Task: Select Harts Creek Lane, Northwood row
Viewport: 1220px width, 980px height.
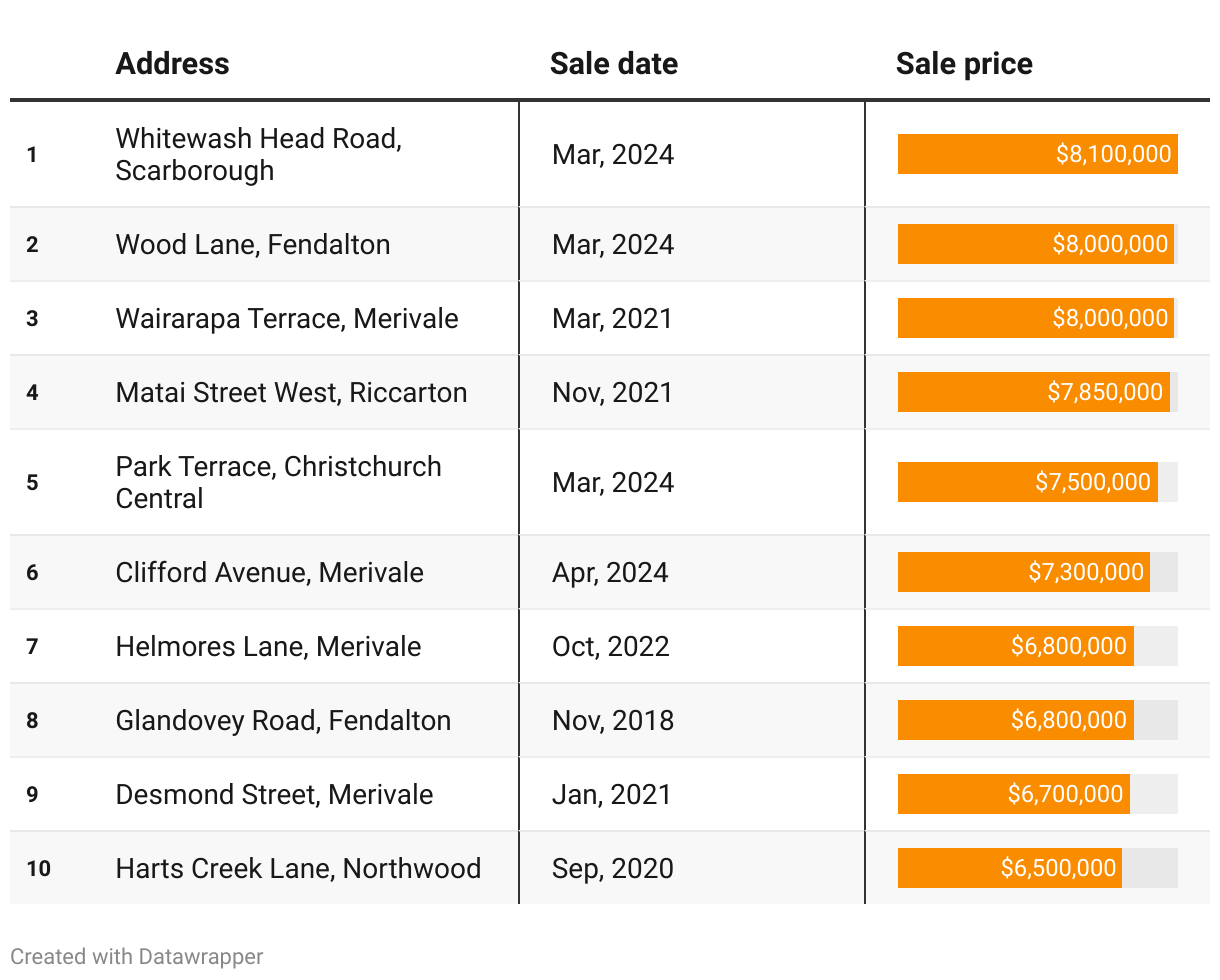Action: (610, 868)
